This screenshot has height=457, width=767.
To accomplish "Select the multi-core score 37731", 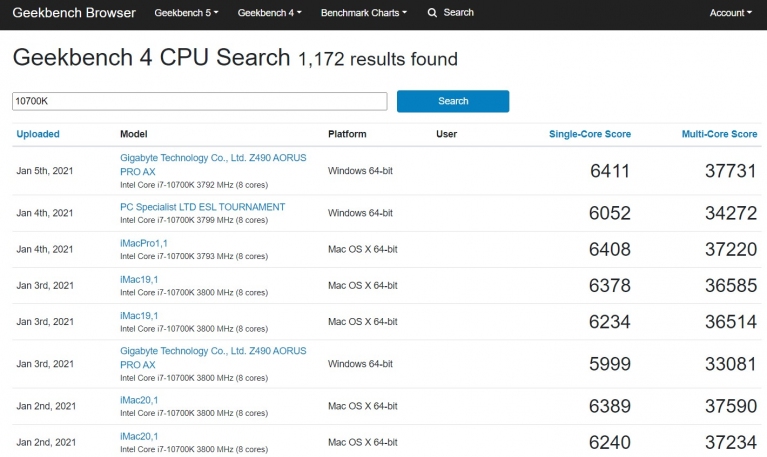I will click(x=731, y=171).
